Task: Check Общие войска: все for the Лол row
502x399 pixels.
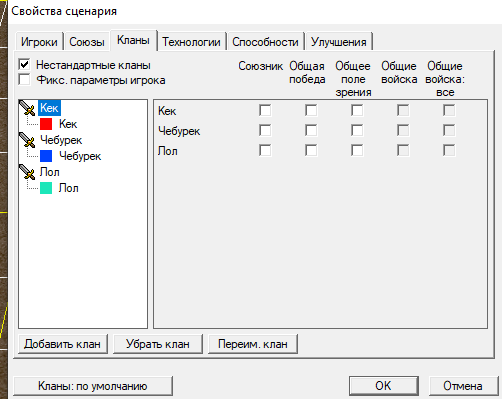Action: pyautogui.click(x=449, y=150)
